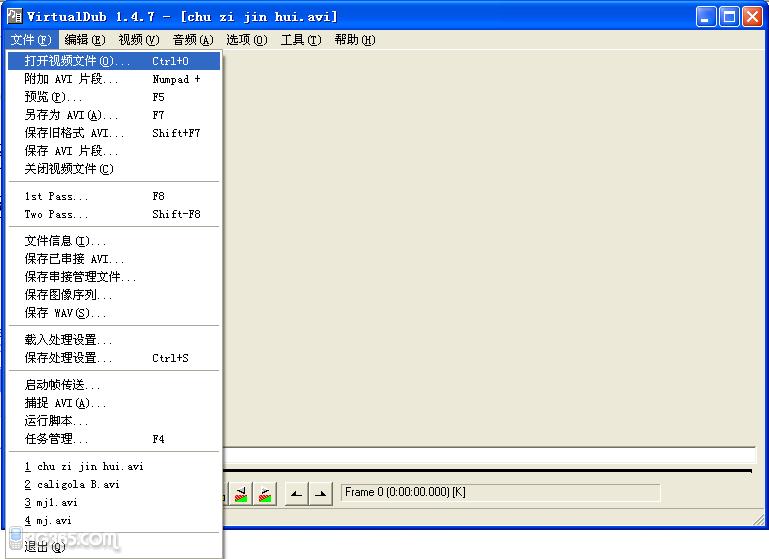Open the 视频(V) menu
Screen dimensions: 769x559
tap(139, 40)
